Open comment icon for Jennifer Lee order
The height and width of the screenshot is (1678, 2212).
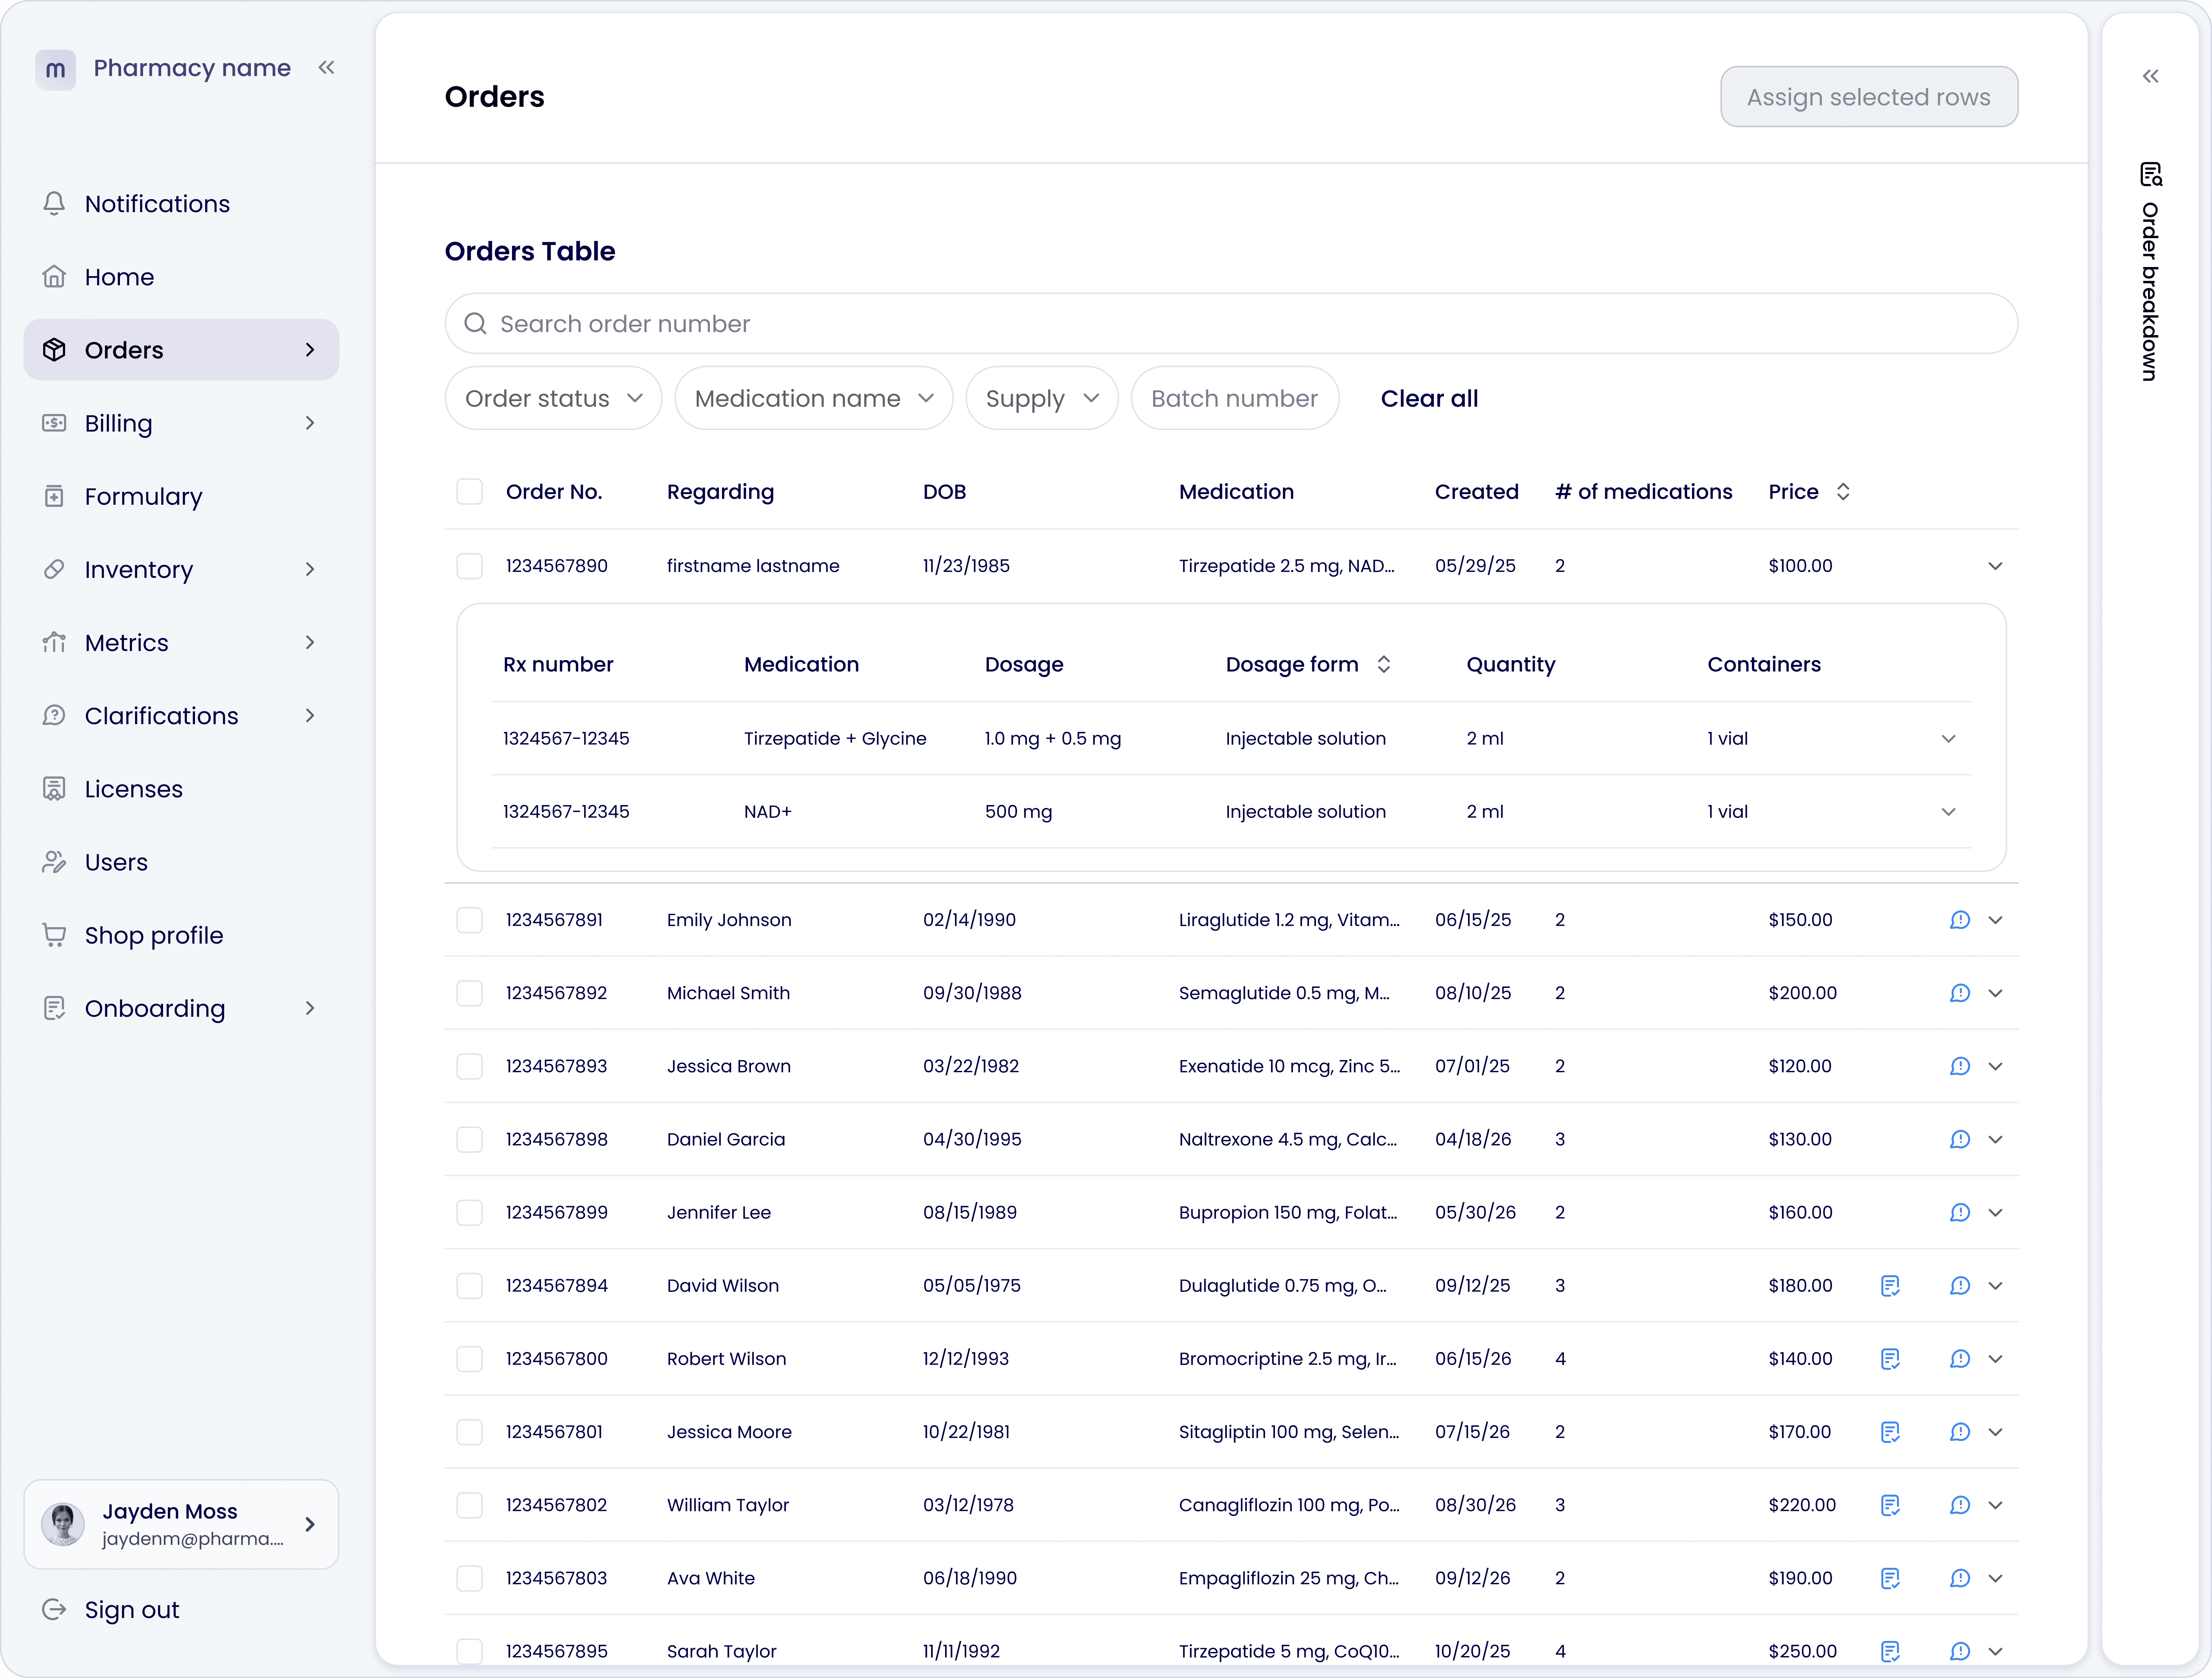point(1960,1212)
